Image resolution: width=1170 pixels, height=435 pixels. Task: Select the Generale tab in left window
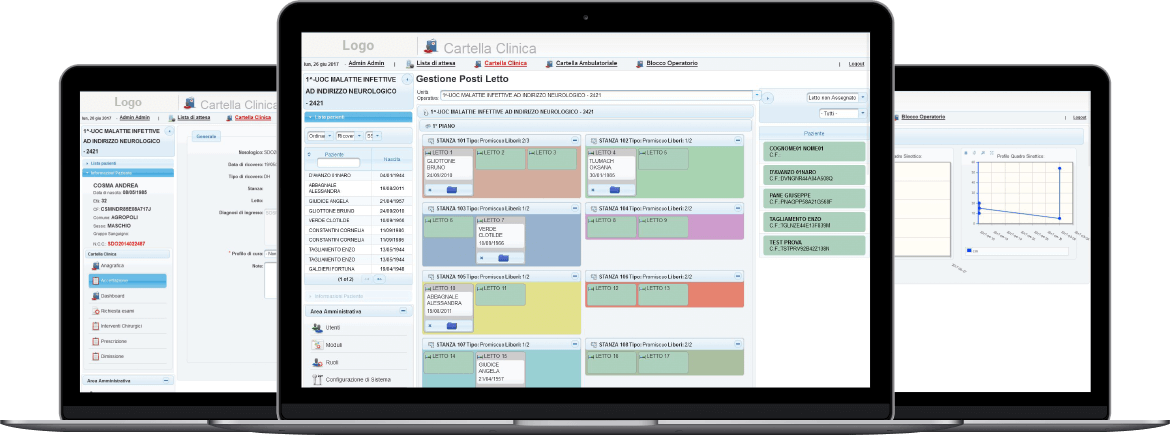point(205,136)
